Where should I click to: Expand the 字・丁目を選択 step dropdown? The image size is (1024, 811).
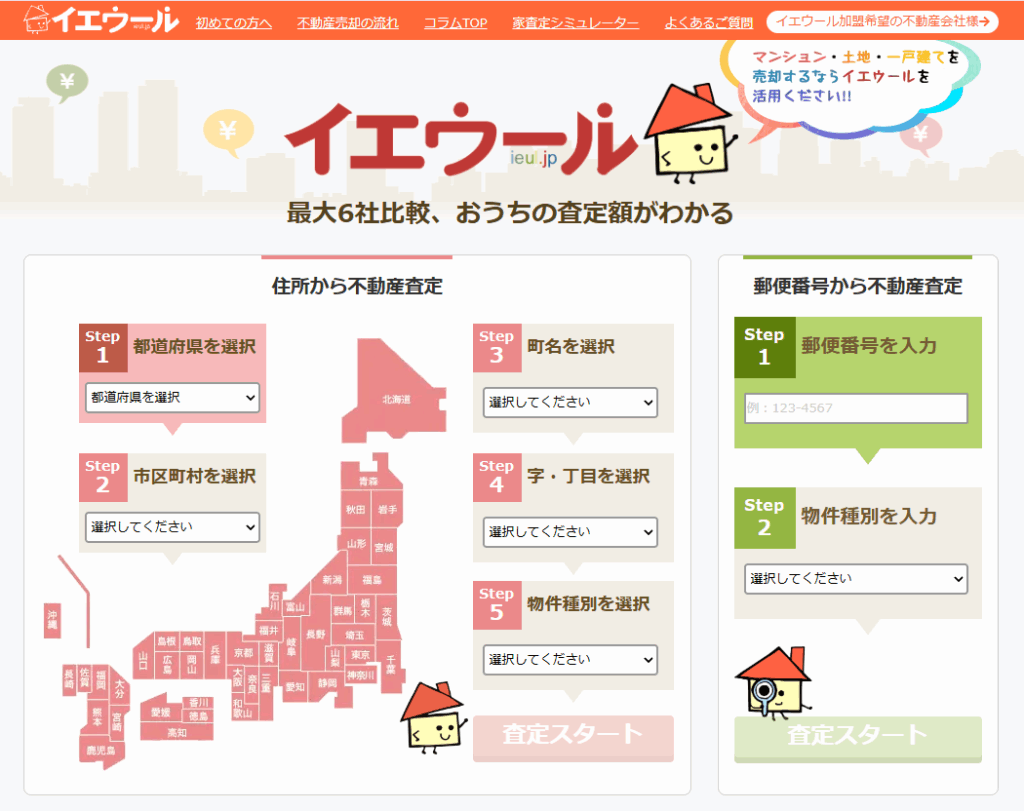(570, 532)
